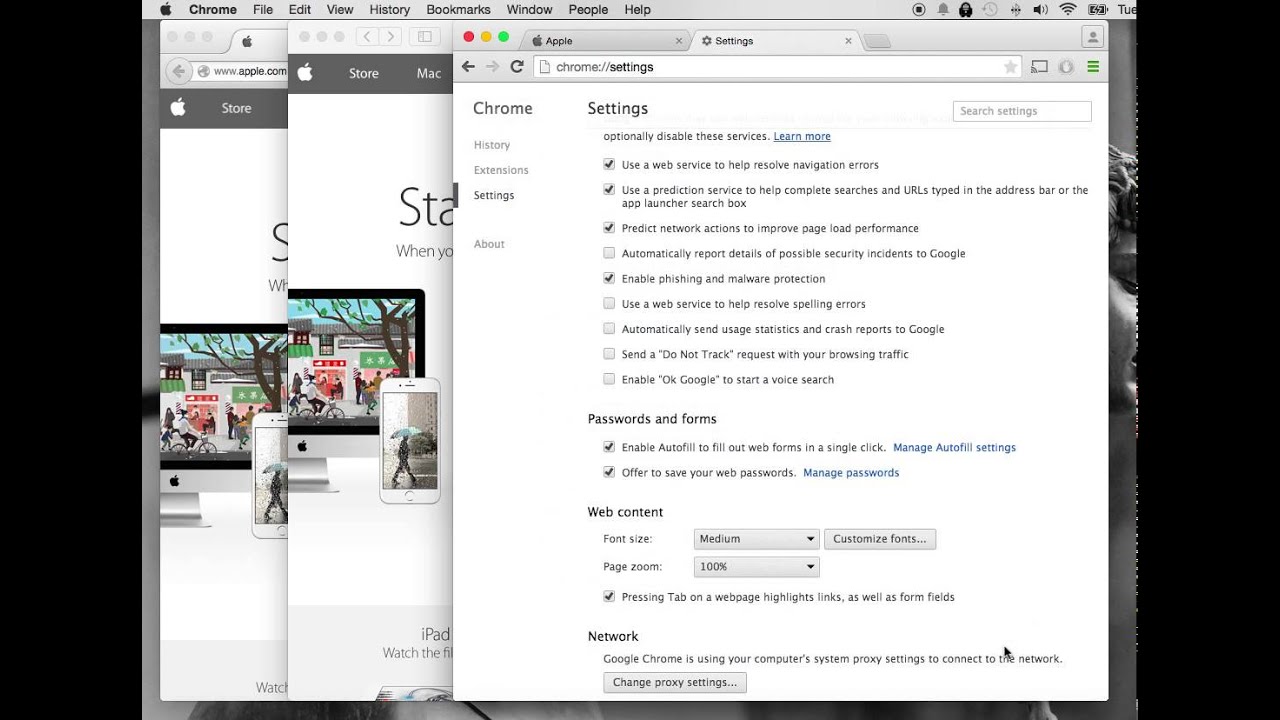Open the macOS Apple menu
This screenshot has height=720, width=1280.
[166, 10]
